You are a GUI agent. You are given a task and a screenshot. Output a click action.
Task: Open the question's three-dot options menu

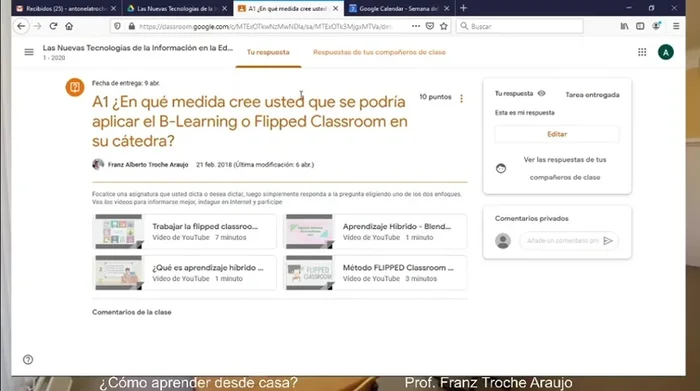point(461,98)
